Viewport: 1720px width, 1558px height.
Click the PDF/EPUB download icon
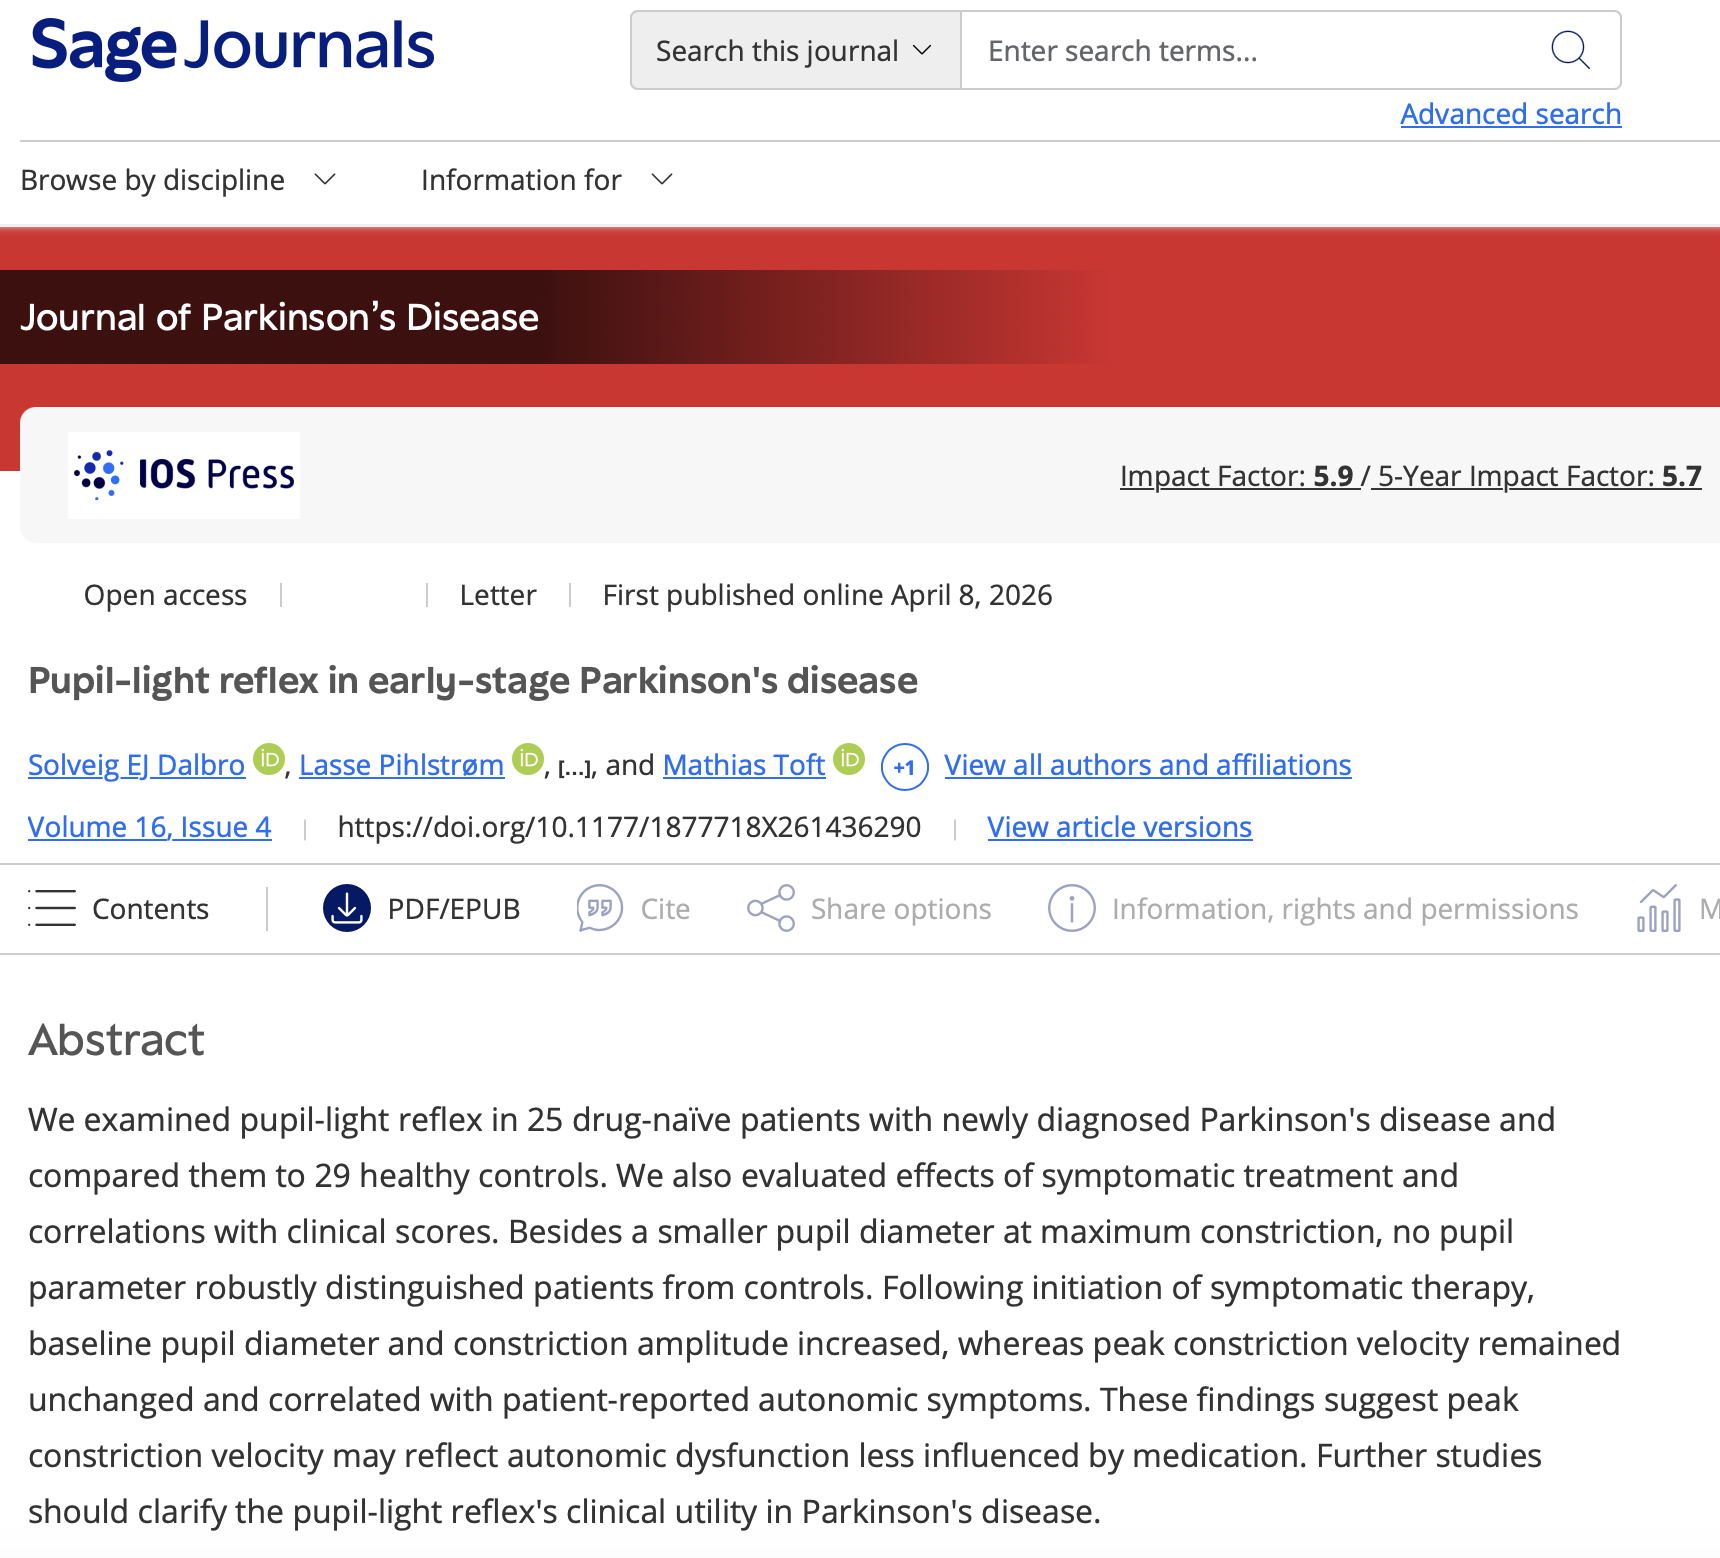(x=347, y=908)
